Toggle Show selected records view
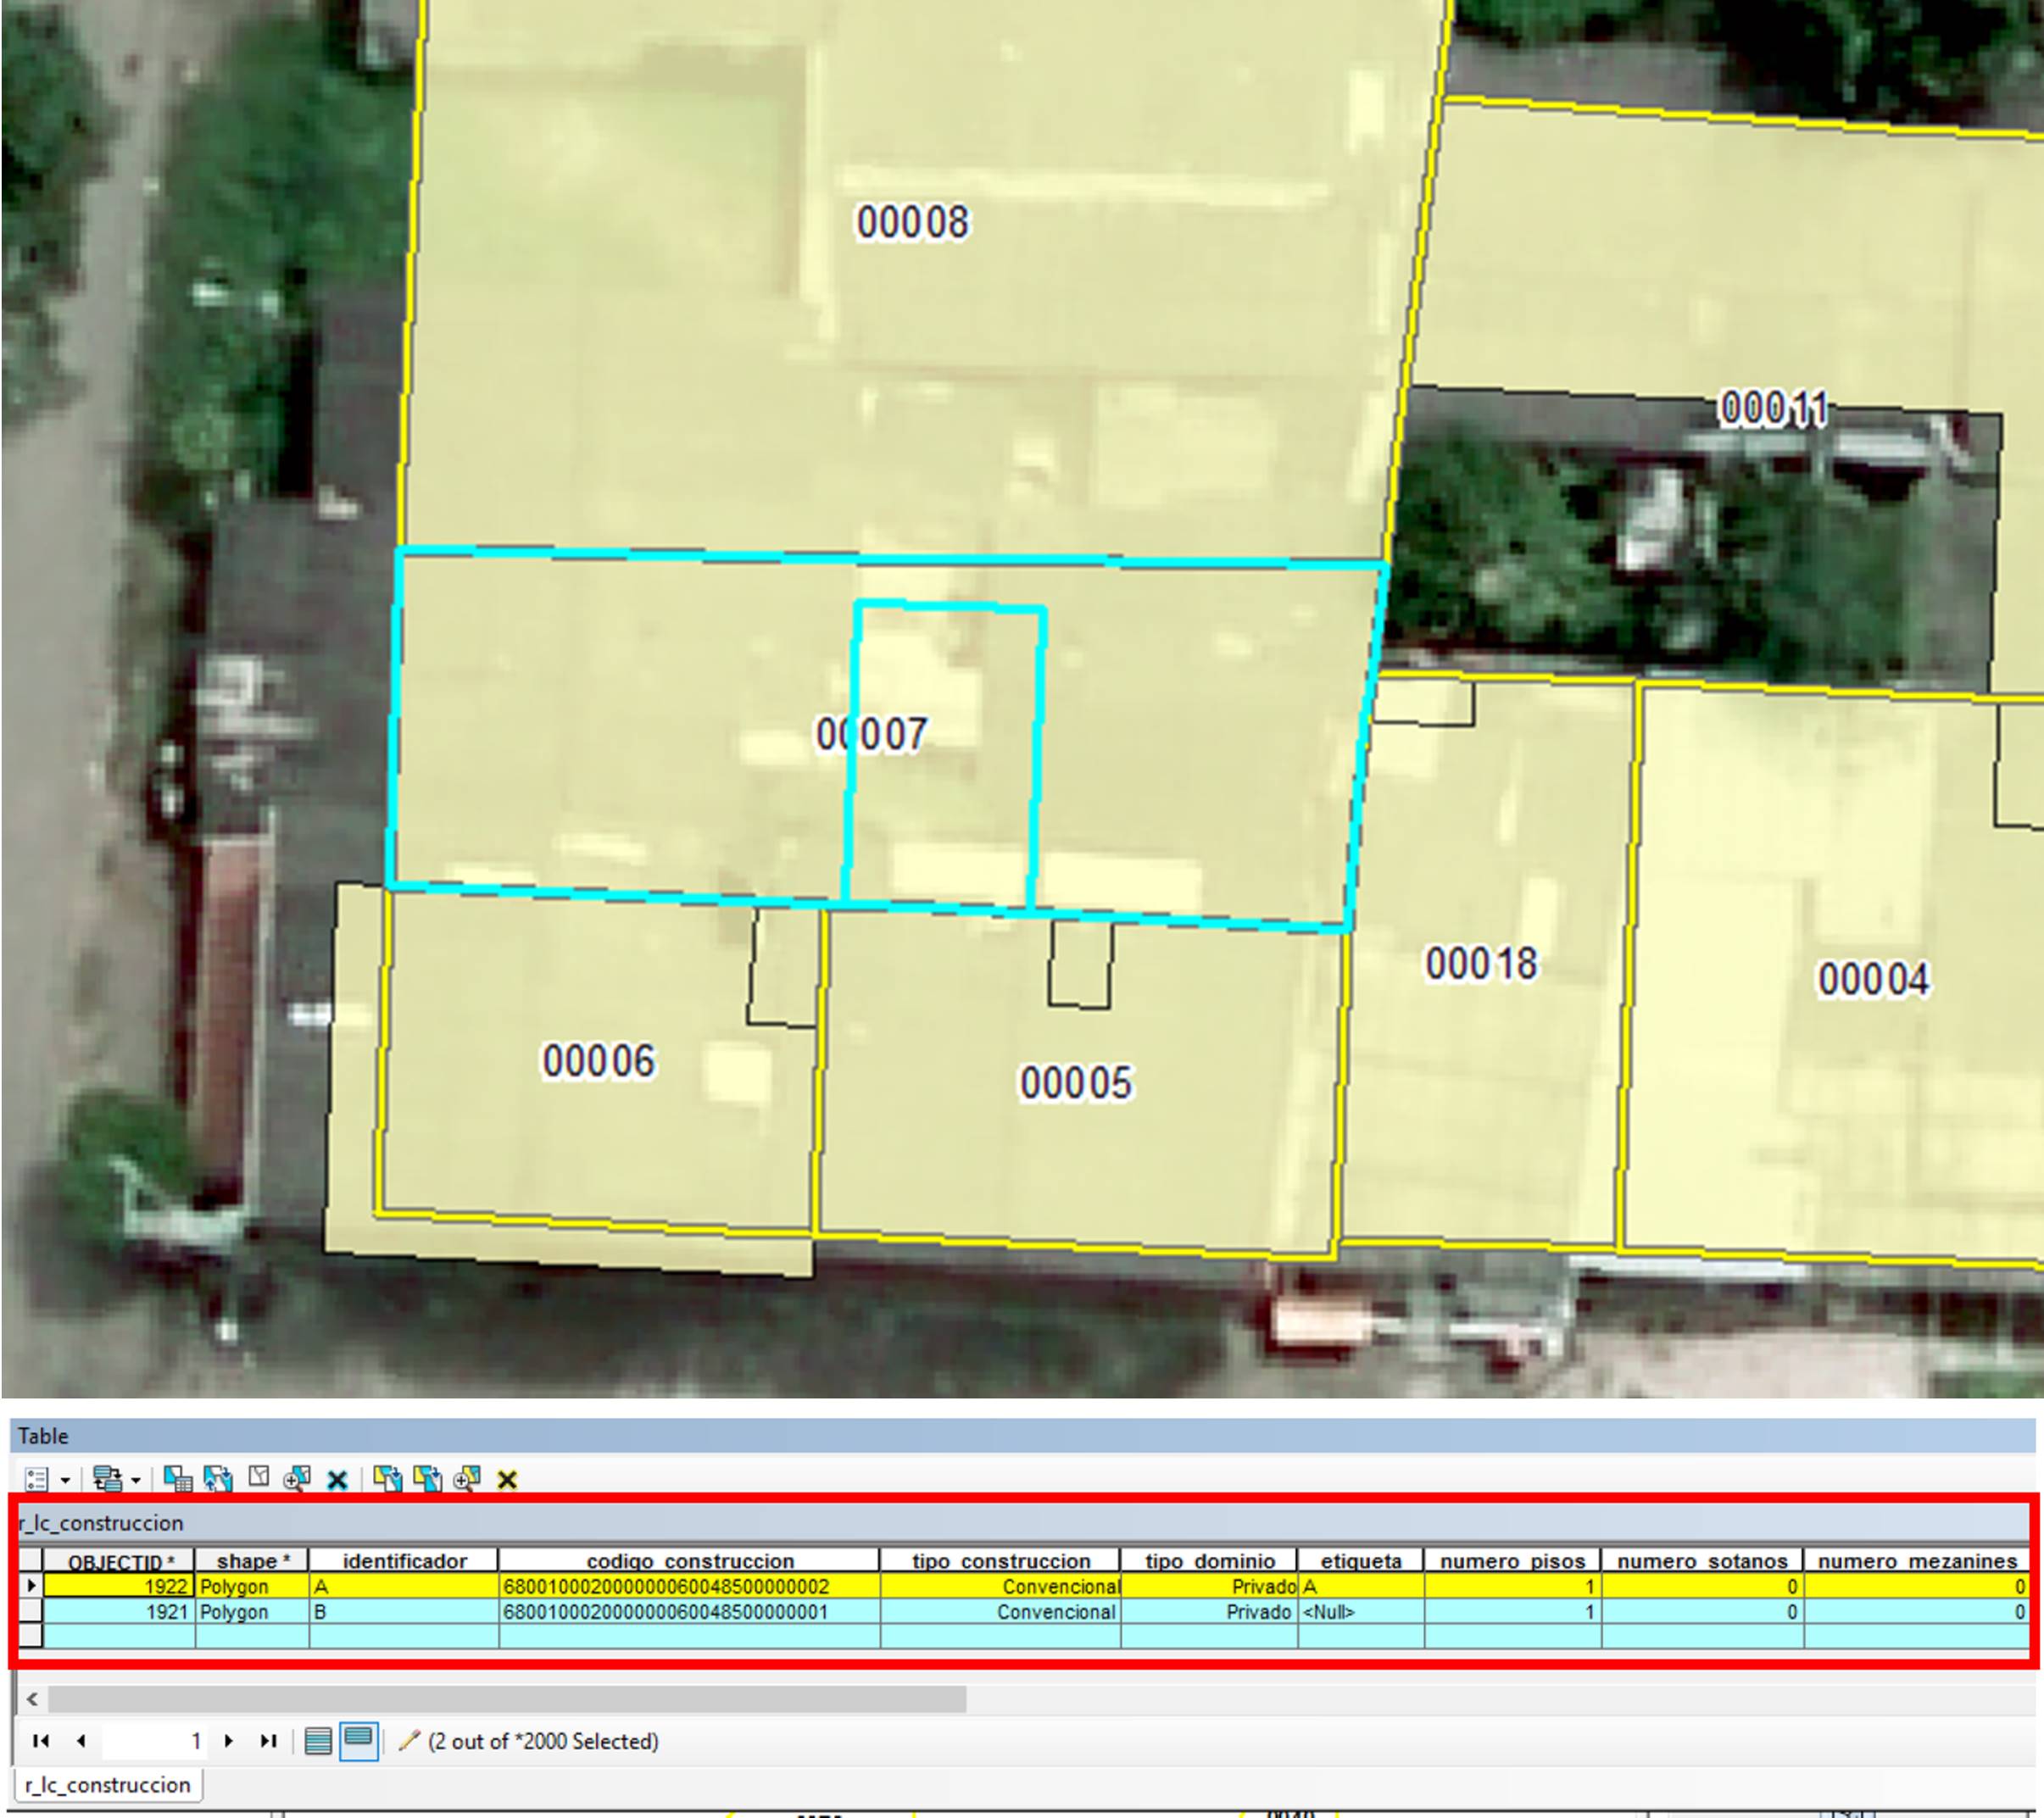Screen dimensions: 2044x1818 pyautogui.click(x=358, y=1741)
